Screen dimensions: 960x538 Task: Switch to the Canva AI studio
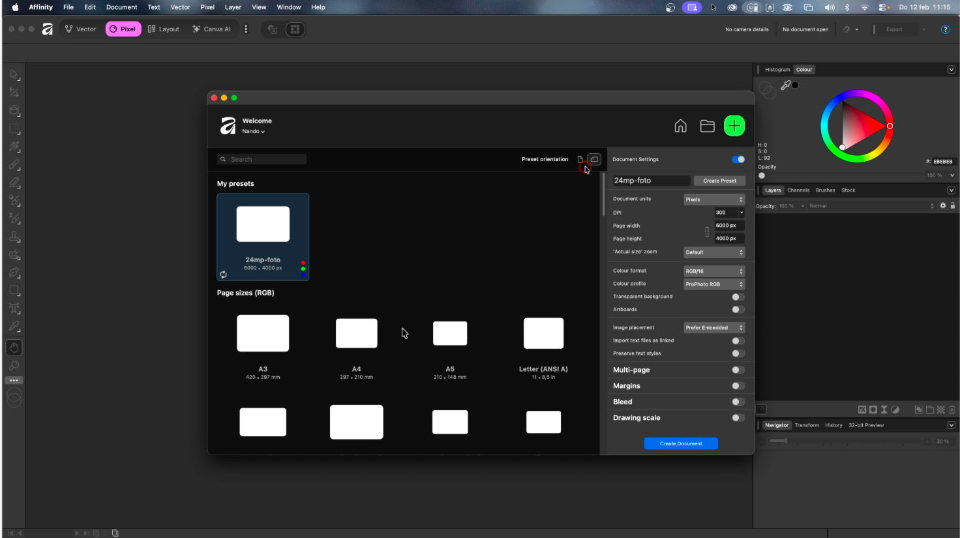pos(212,29)
